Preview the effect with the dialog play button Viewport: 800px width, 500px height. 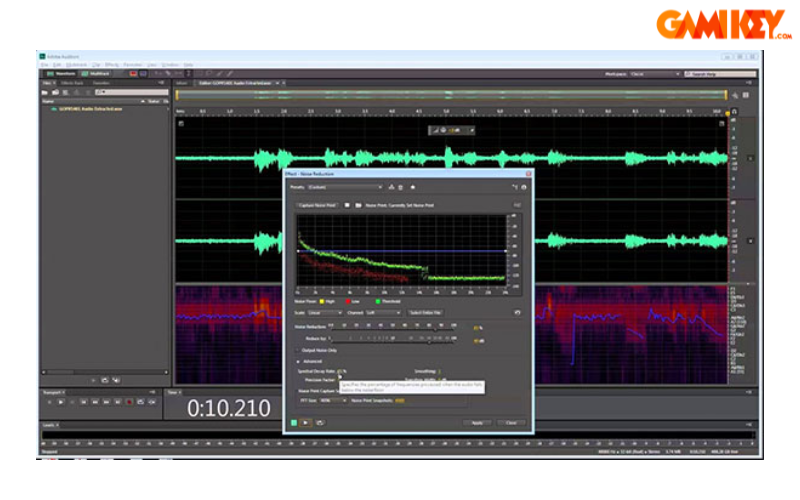pyautogui.click(x=306, y=422)
